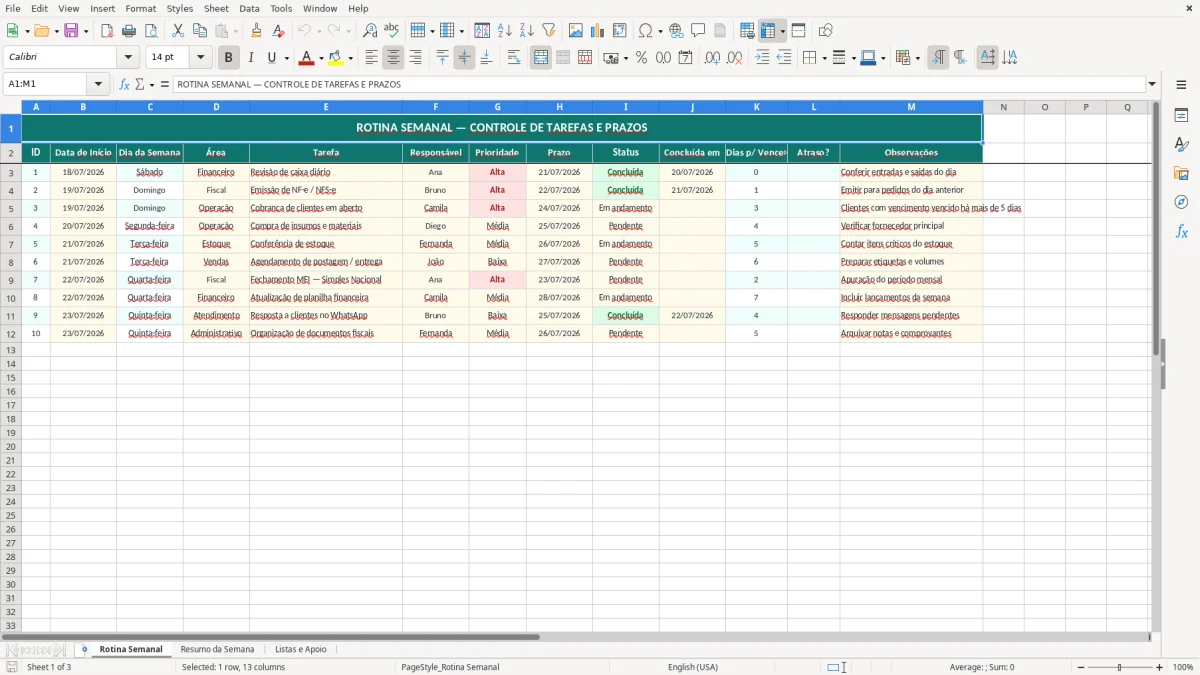
Task: Open the Function Wizard fx icon
Action: (x=125, y=84)
